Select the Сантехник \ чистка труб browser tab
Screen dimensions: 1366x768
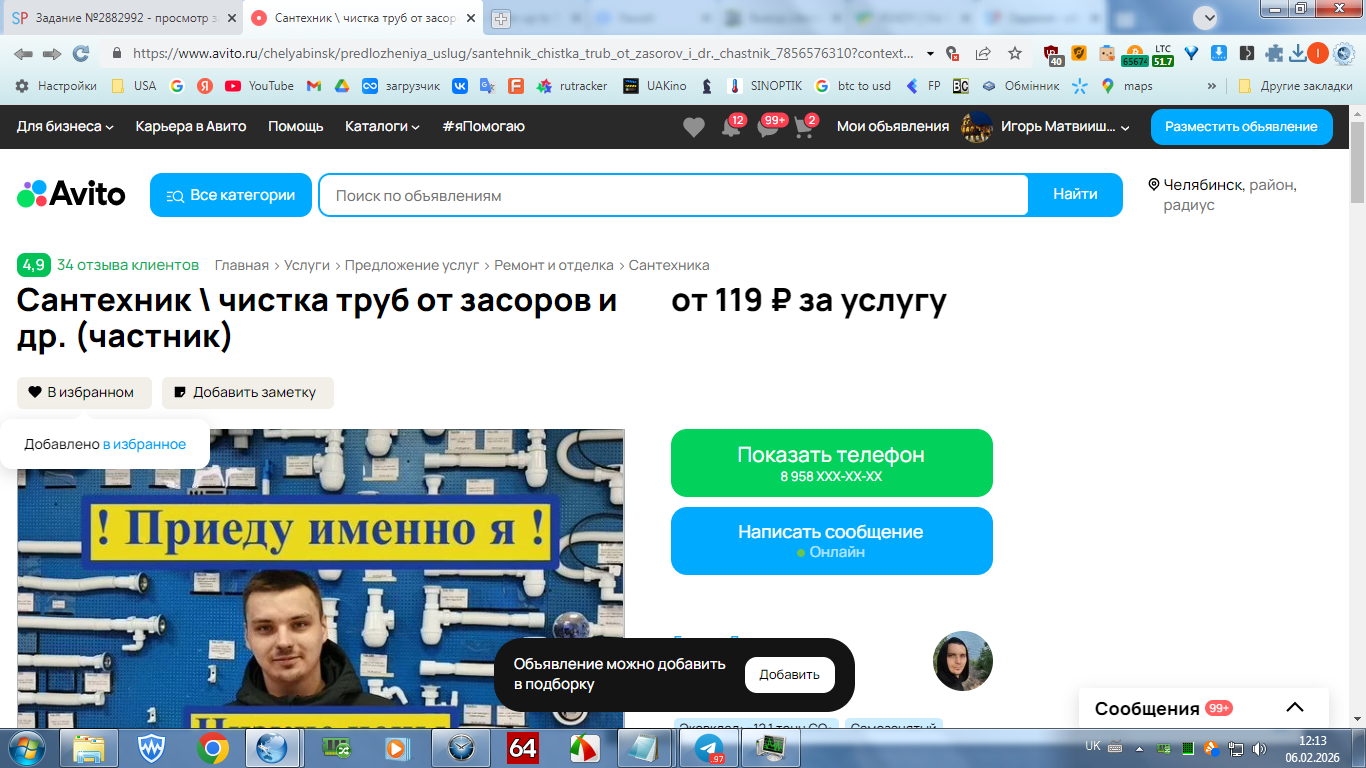[363, 18]
